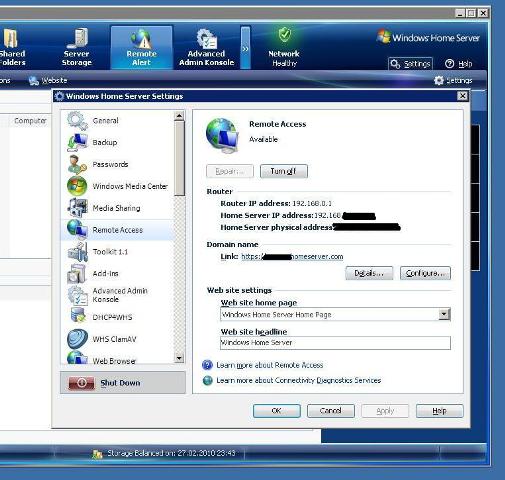
Task: Click the Shut Down button
Action: click(x=123, y=383)
